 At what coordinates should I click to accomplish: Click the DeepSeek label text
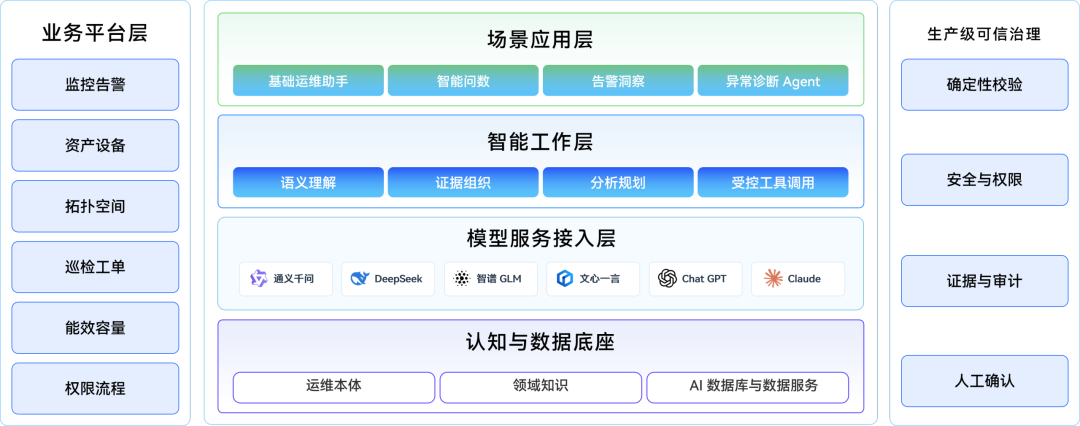click(x=398, y=279)
